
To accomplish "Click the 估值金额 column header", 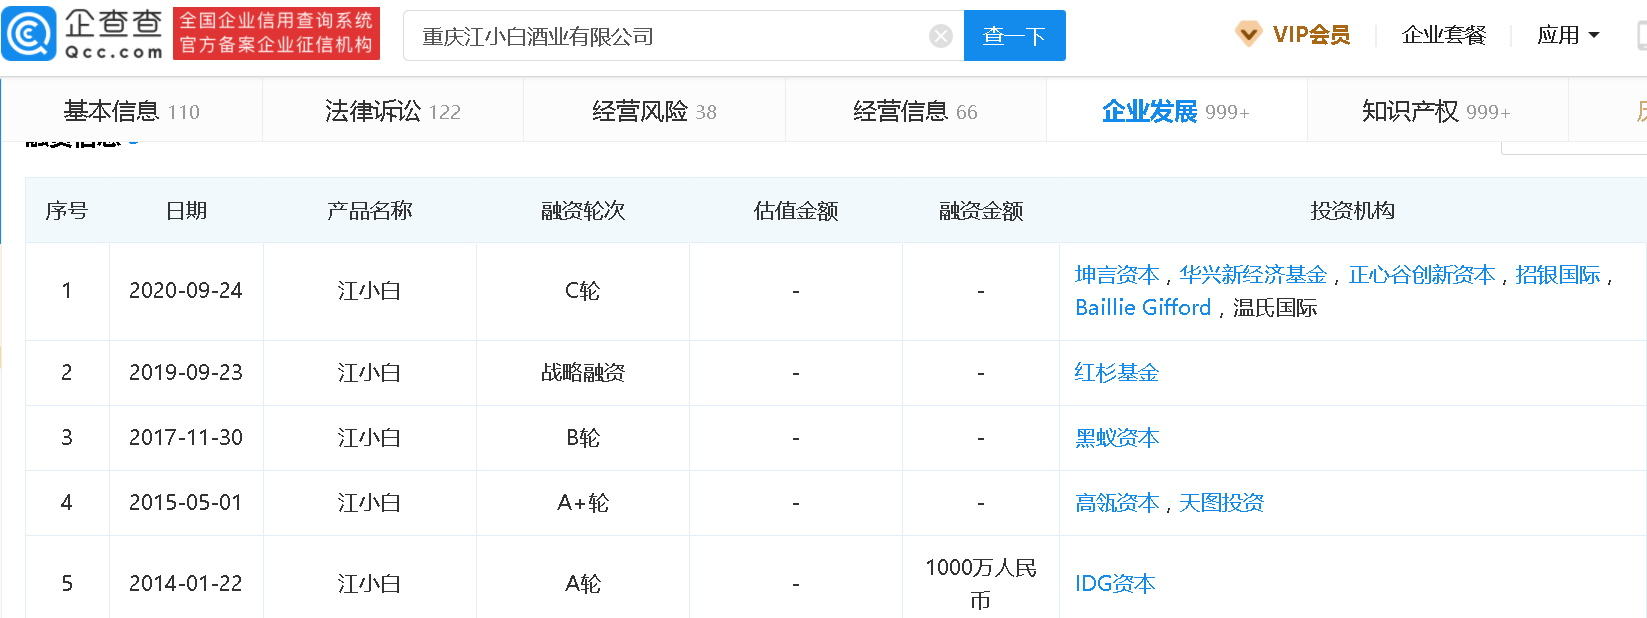I will coord(796,211).
